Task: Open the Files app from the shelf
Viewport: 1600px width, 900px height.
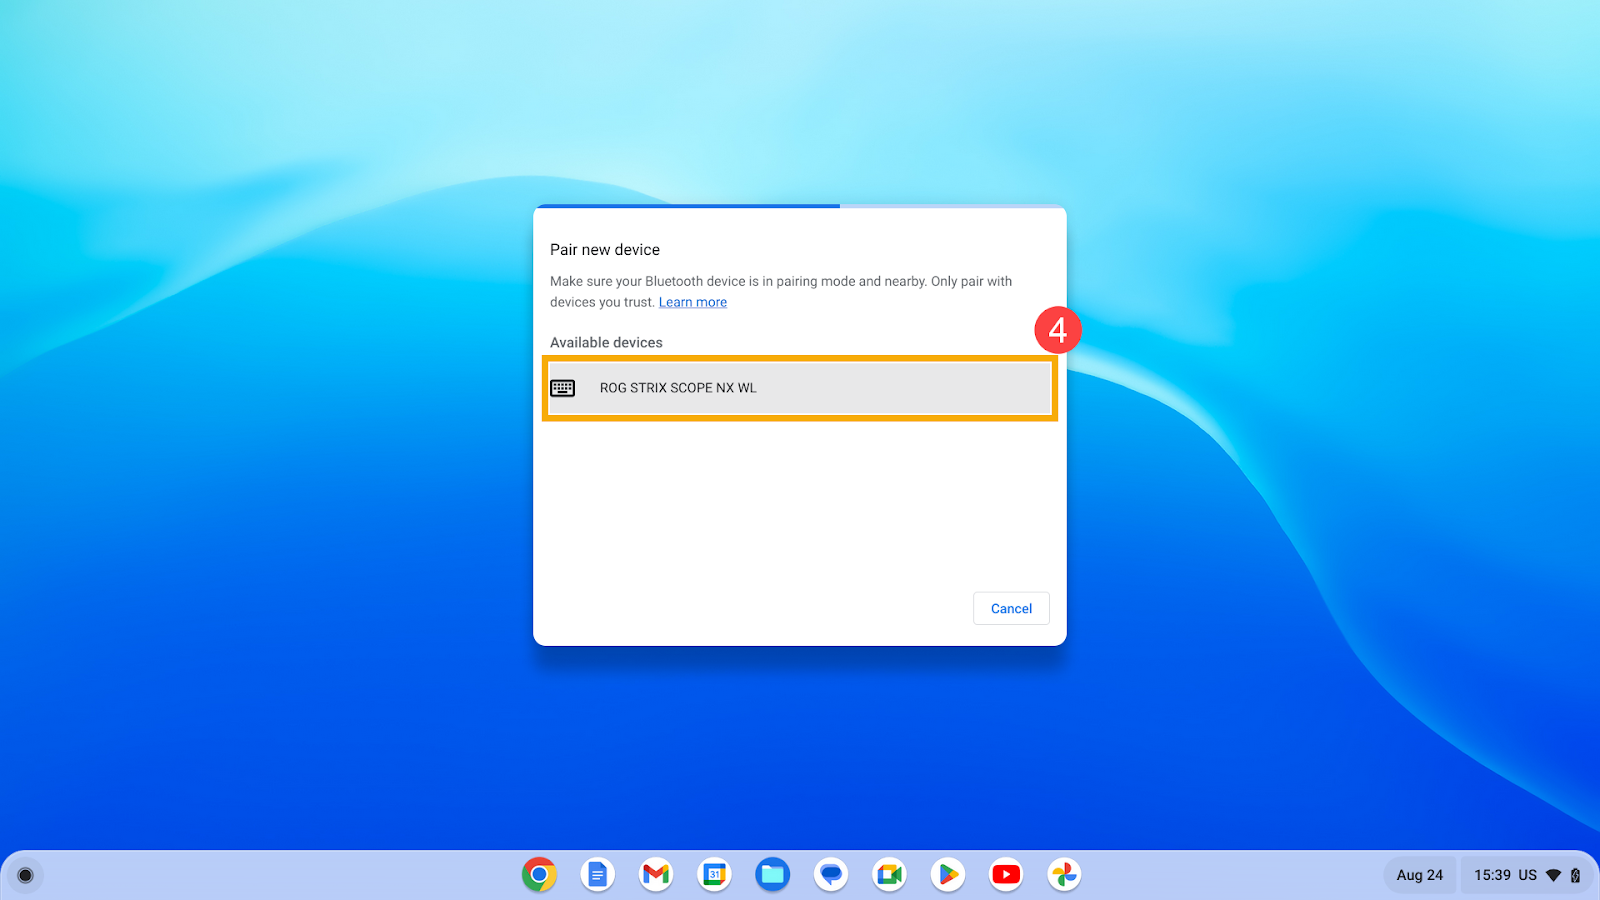Action: tap(773, 875)
